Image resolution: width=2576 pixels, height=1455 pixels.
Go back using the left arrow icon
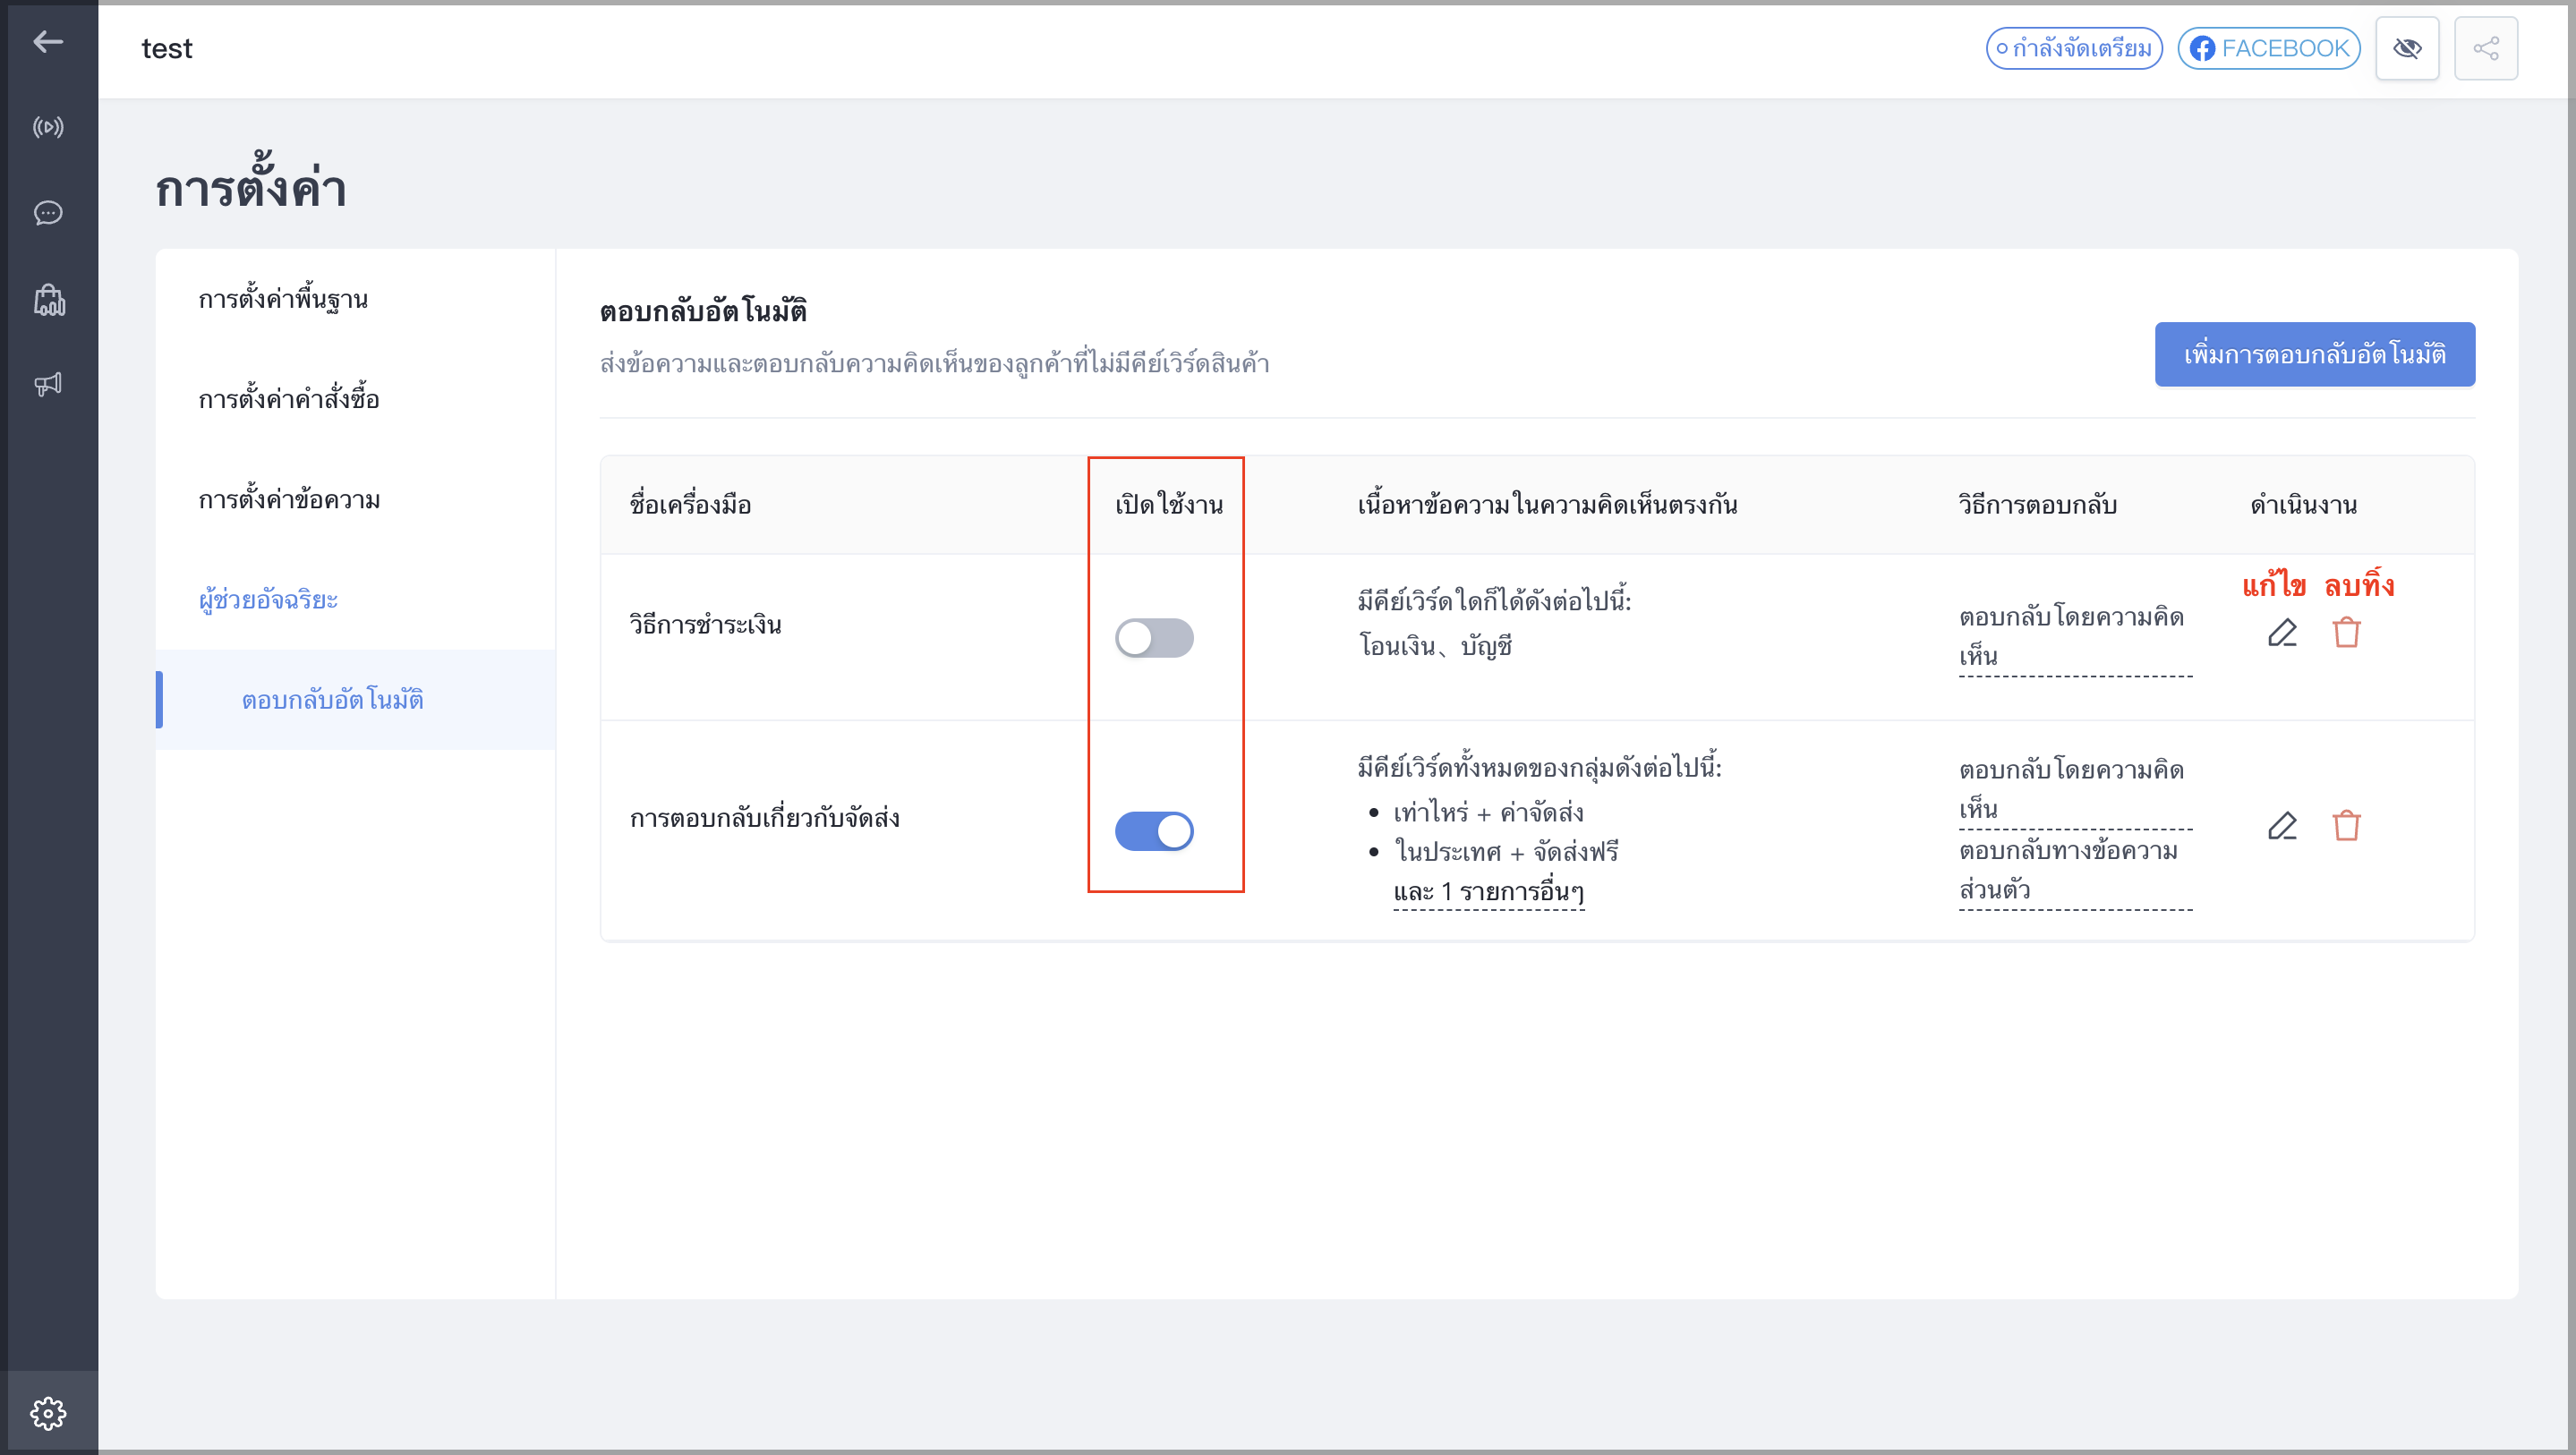[x=48, y=42]
